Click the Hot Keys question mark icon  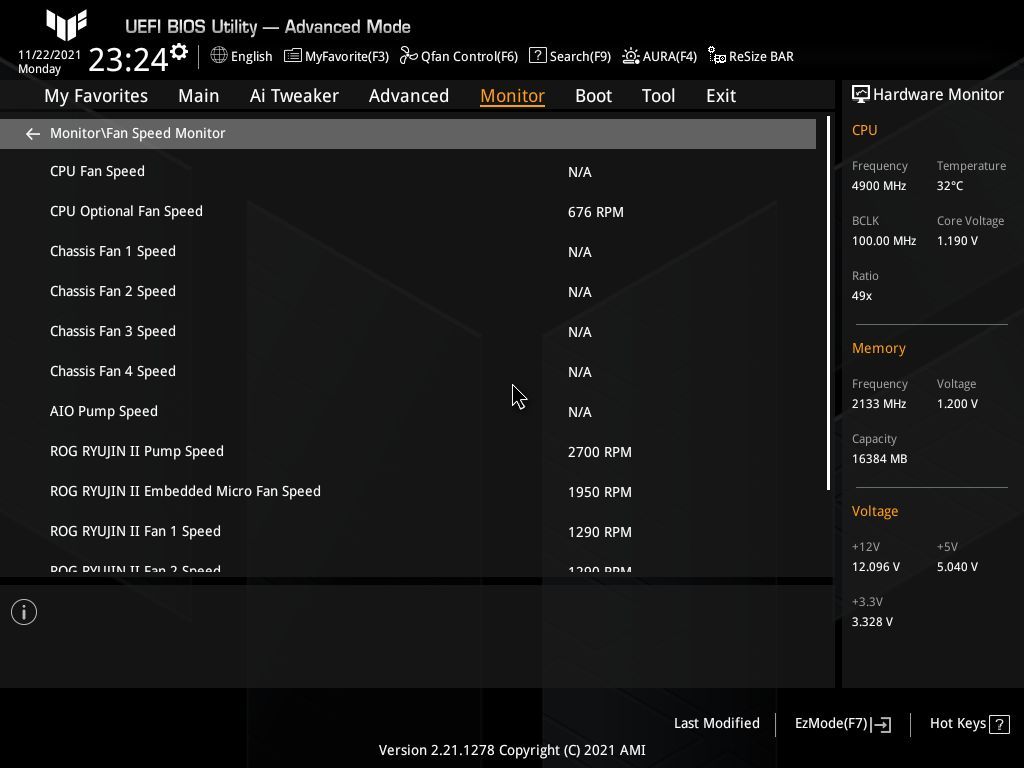point(999,724)
